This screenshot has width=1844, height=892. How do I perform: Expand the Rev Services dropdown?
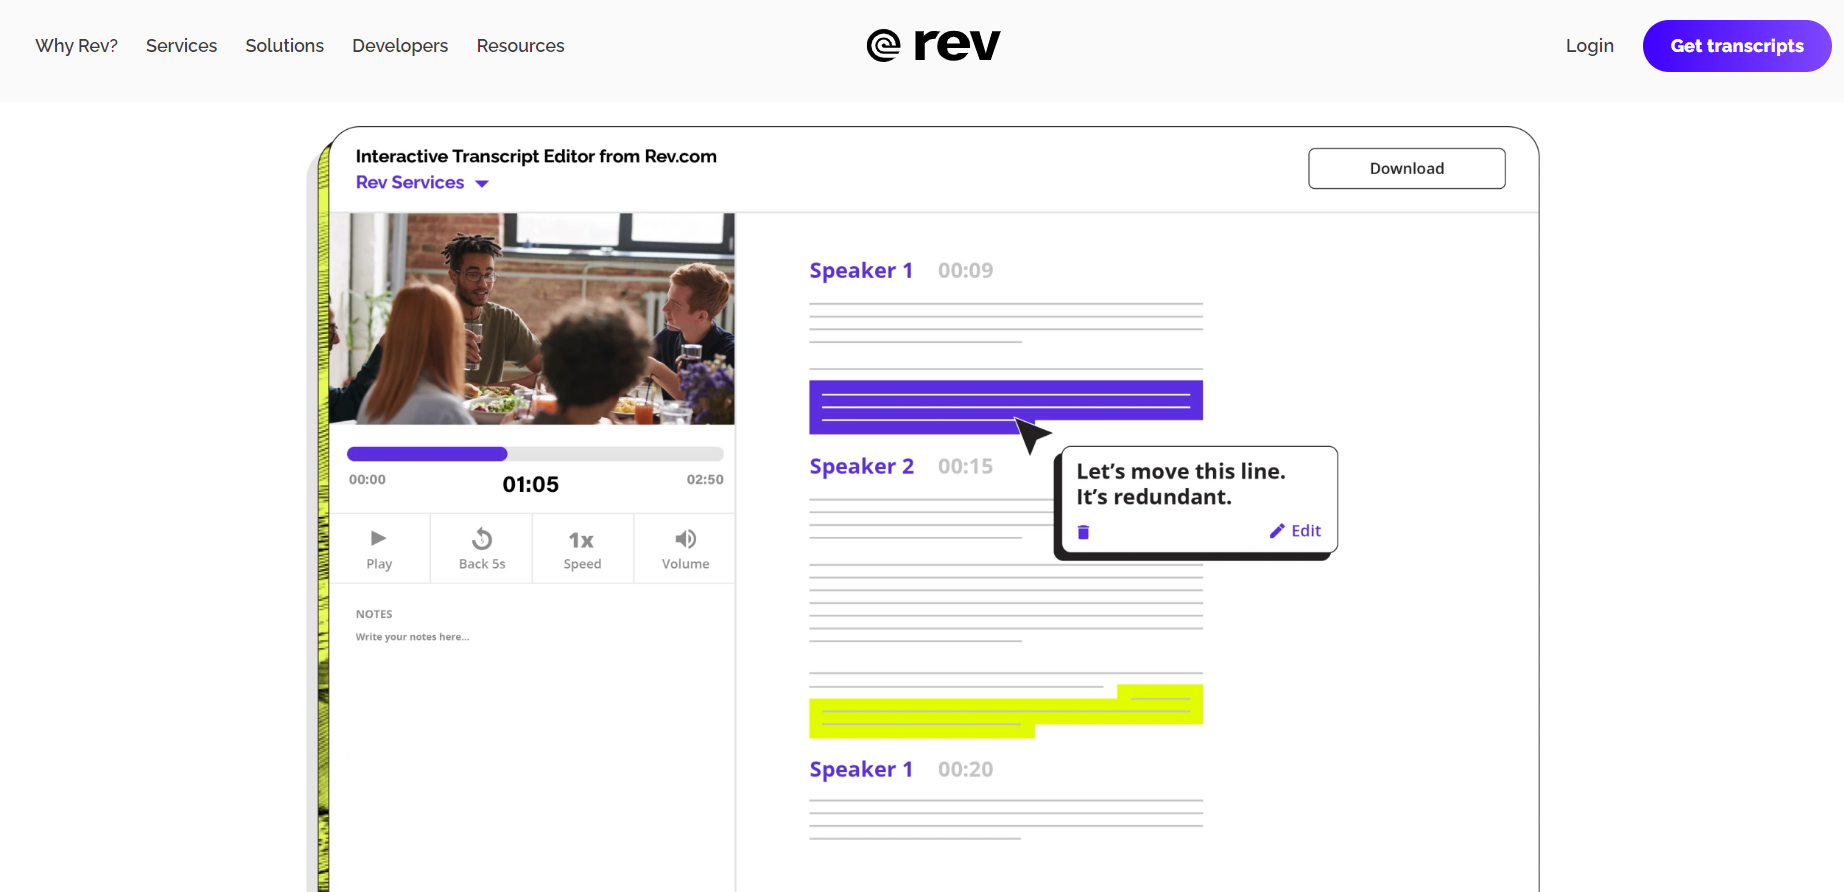[x=422, y=183]
